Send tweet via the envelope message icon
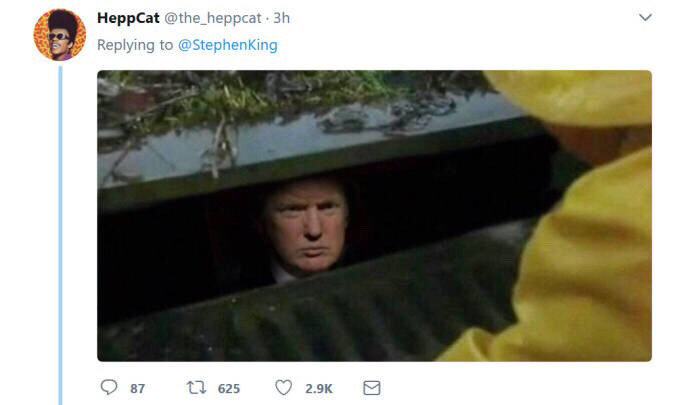 pyautogui.click(x=372, y=388)
